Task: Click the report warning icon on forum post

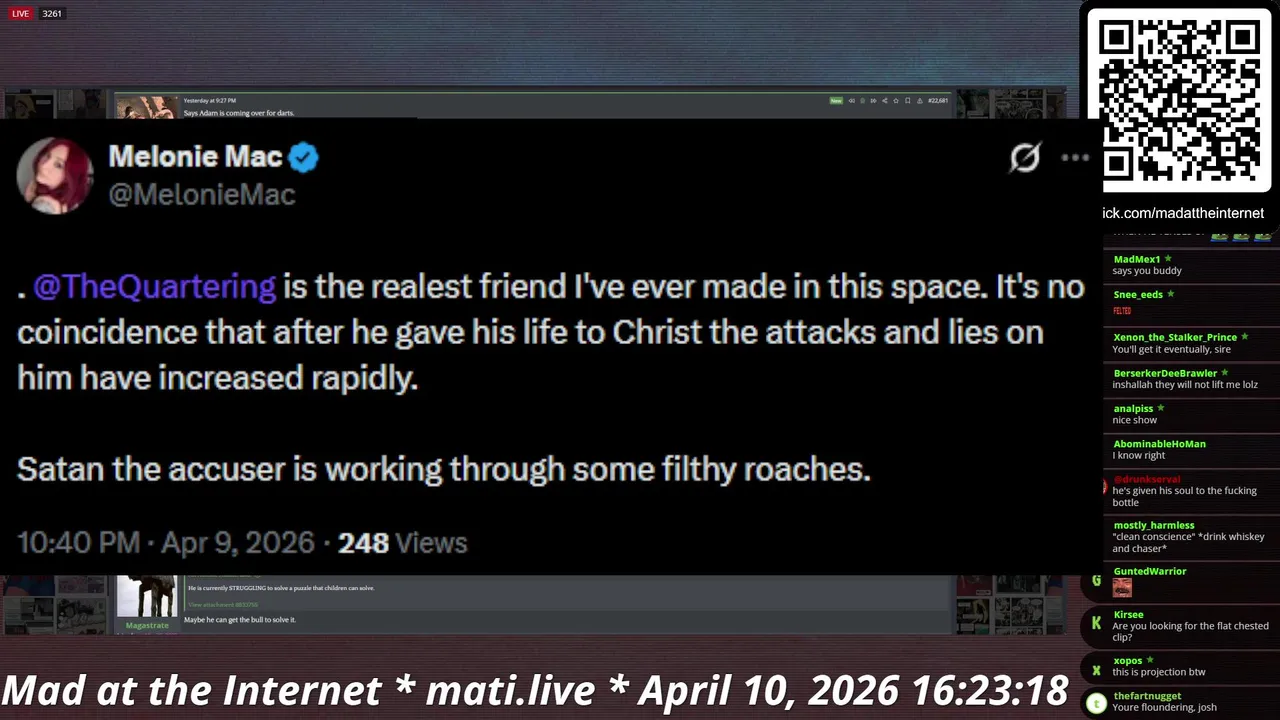Action: 919,101
